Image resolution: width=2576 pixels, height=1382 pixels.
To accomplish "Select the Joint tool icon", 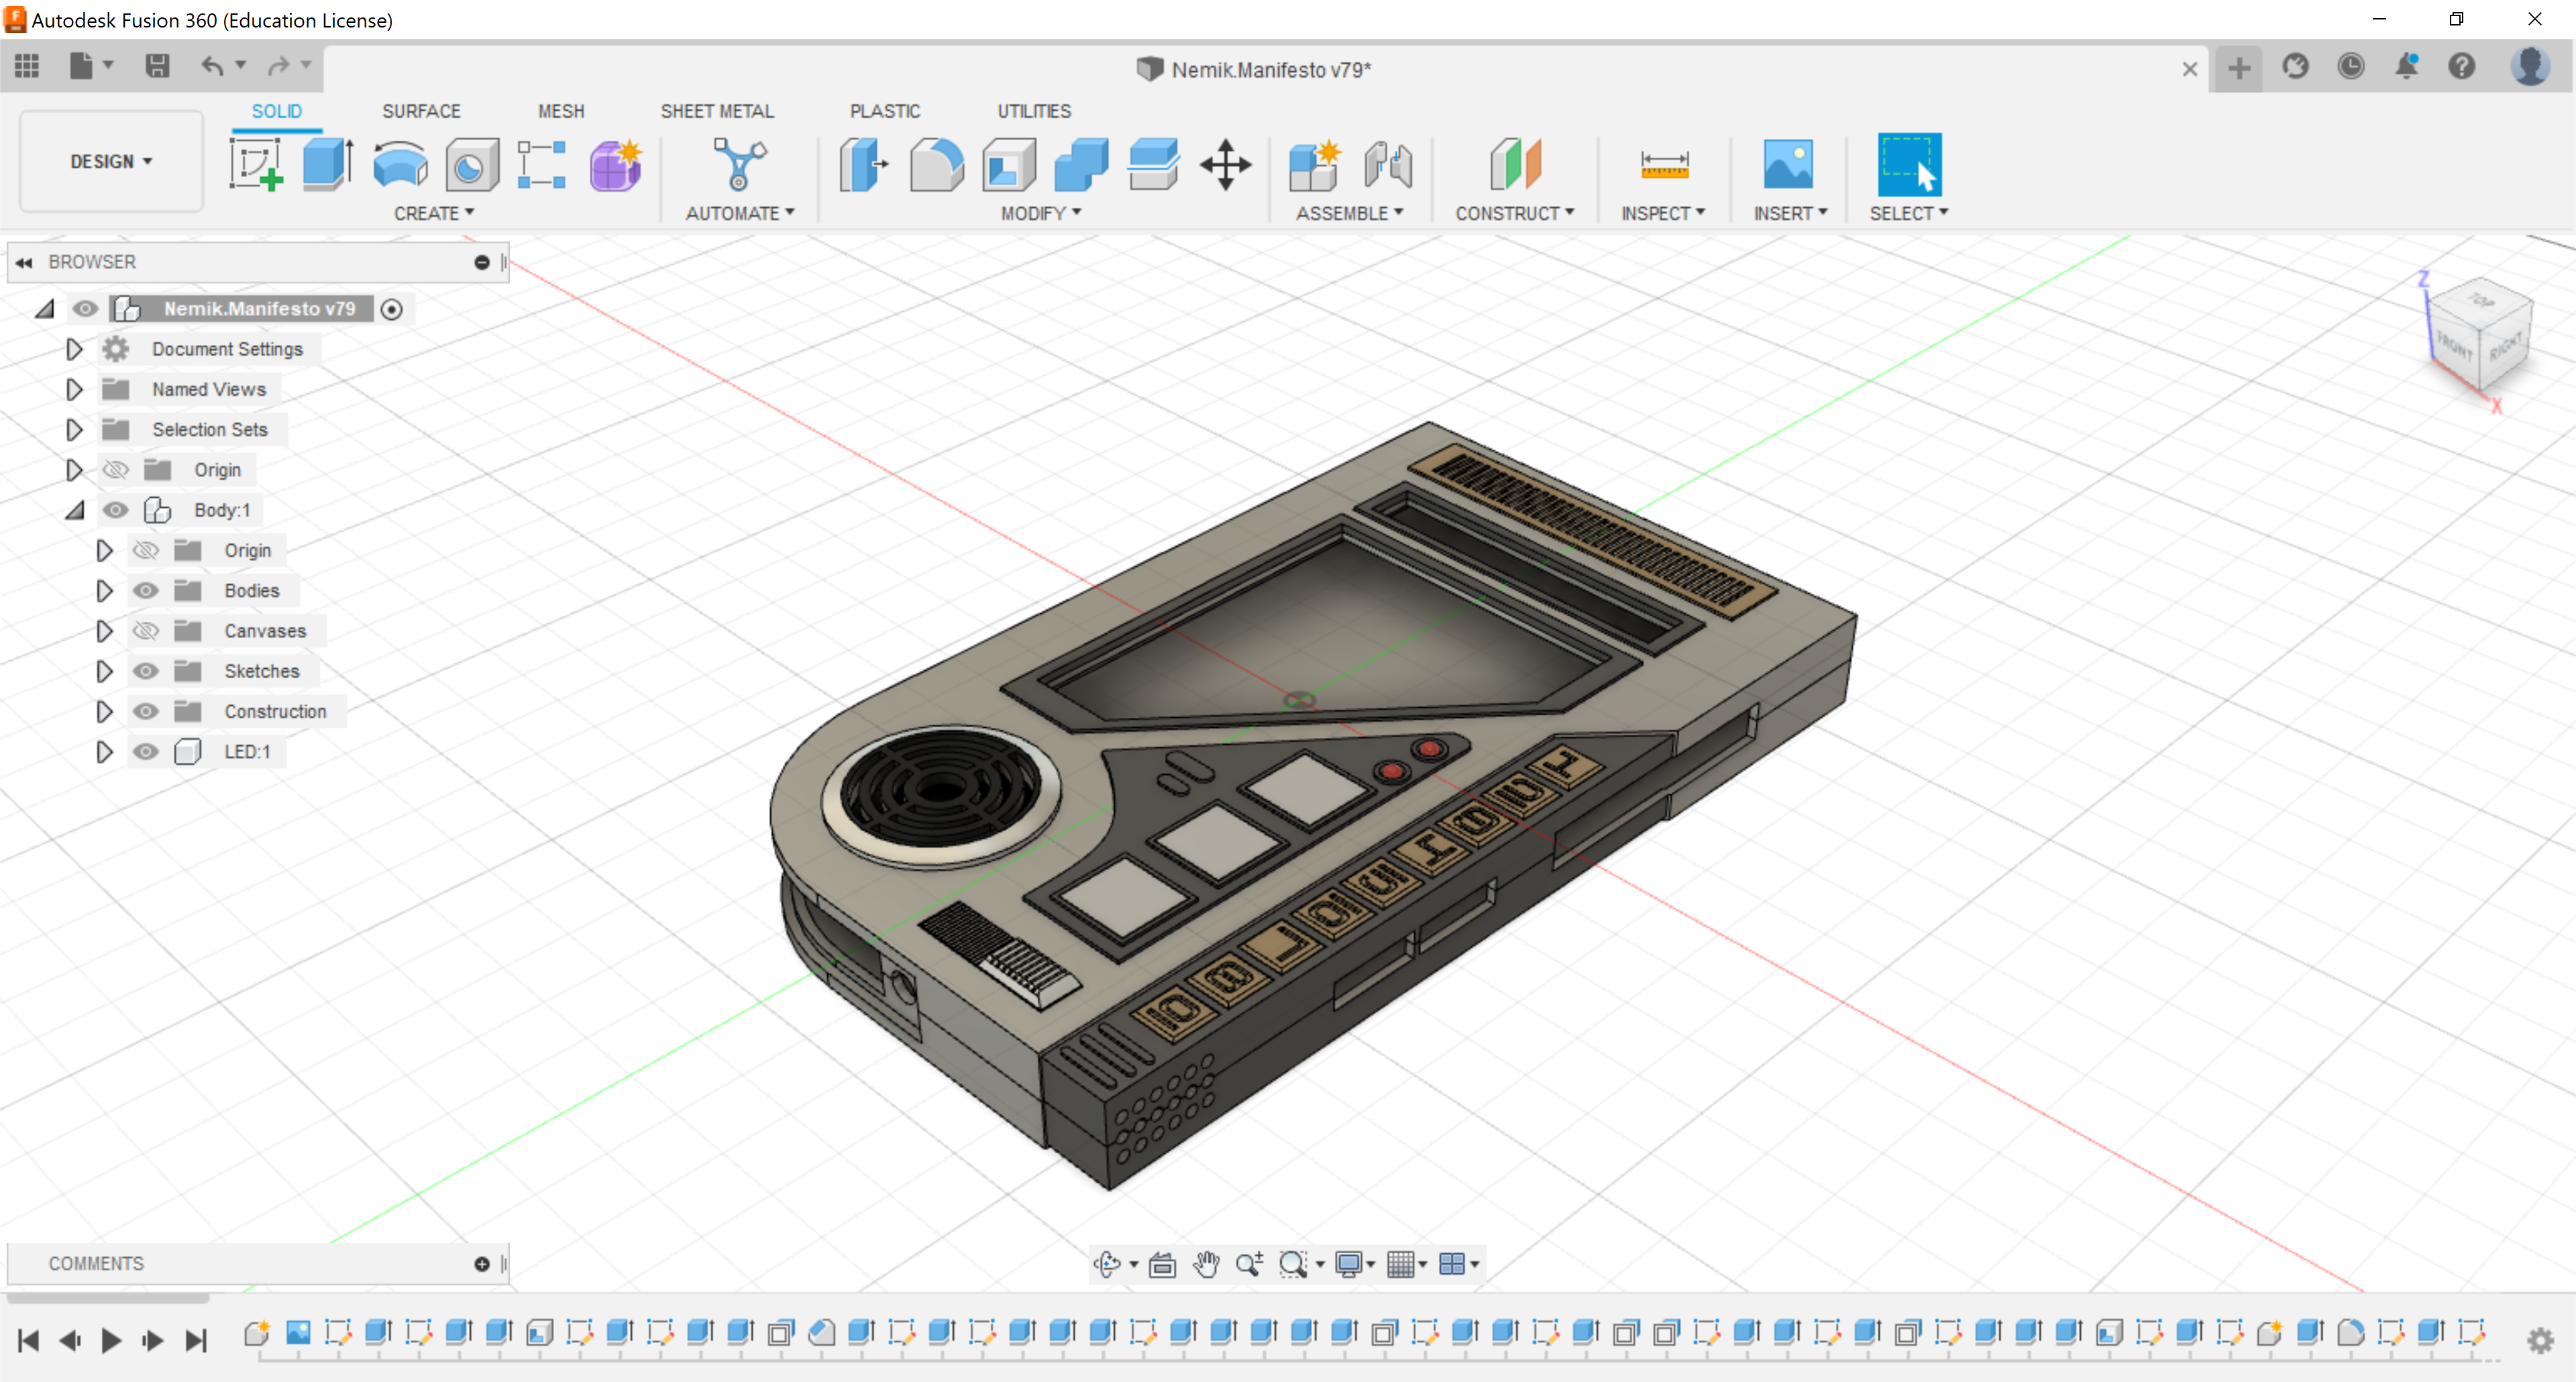I will pyautogui.click(x=1388, y=164).
